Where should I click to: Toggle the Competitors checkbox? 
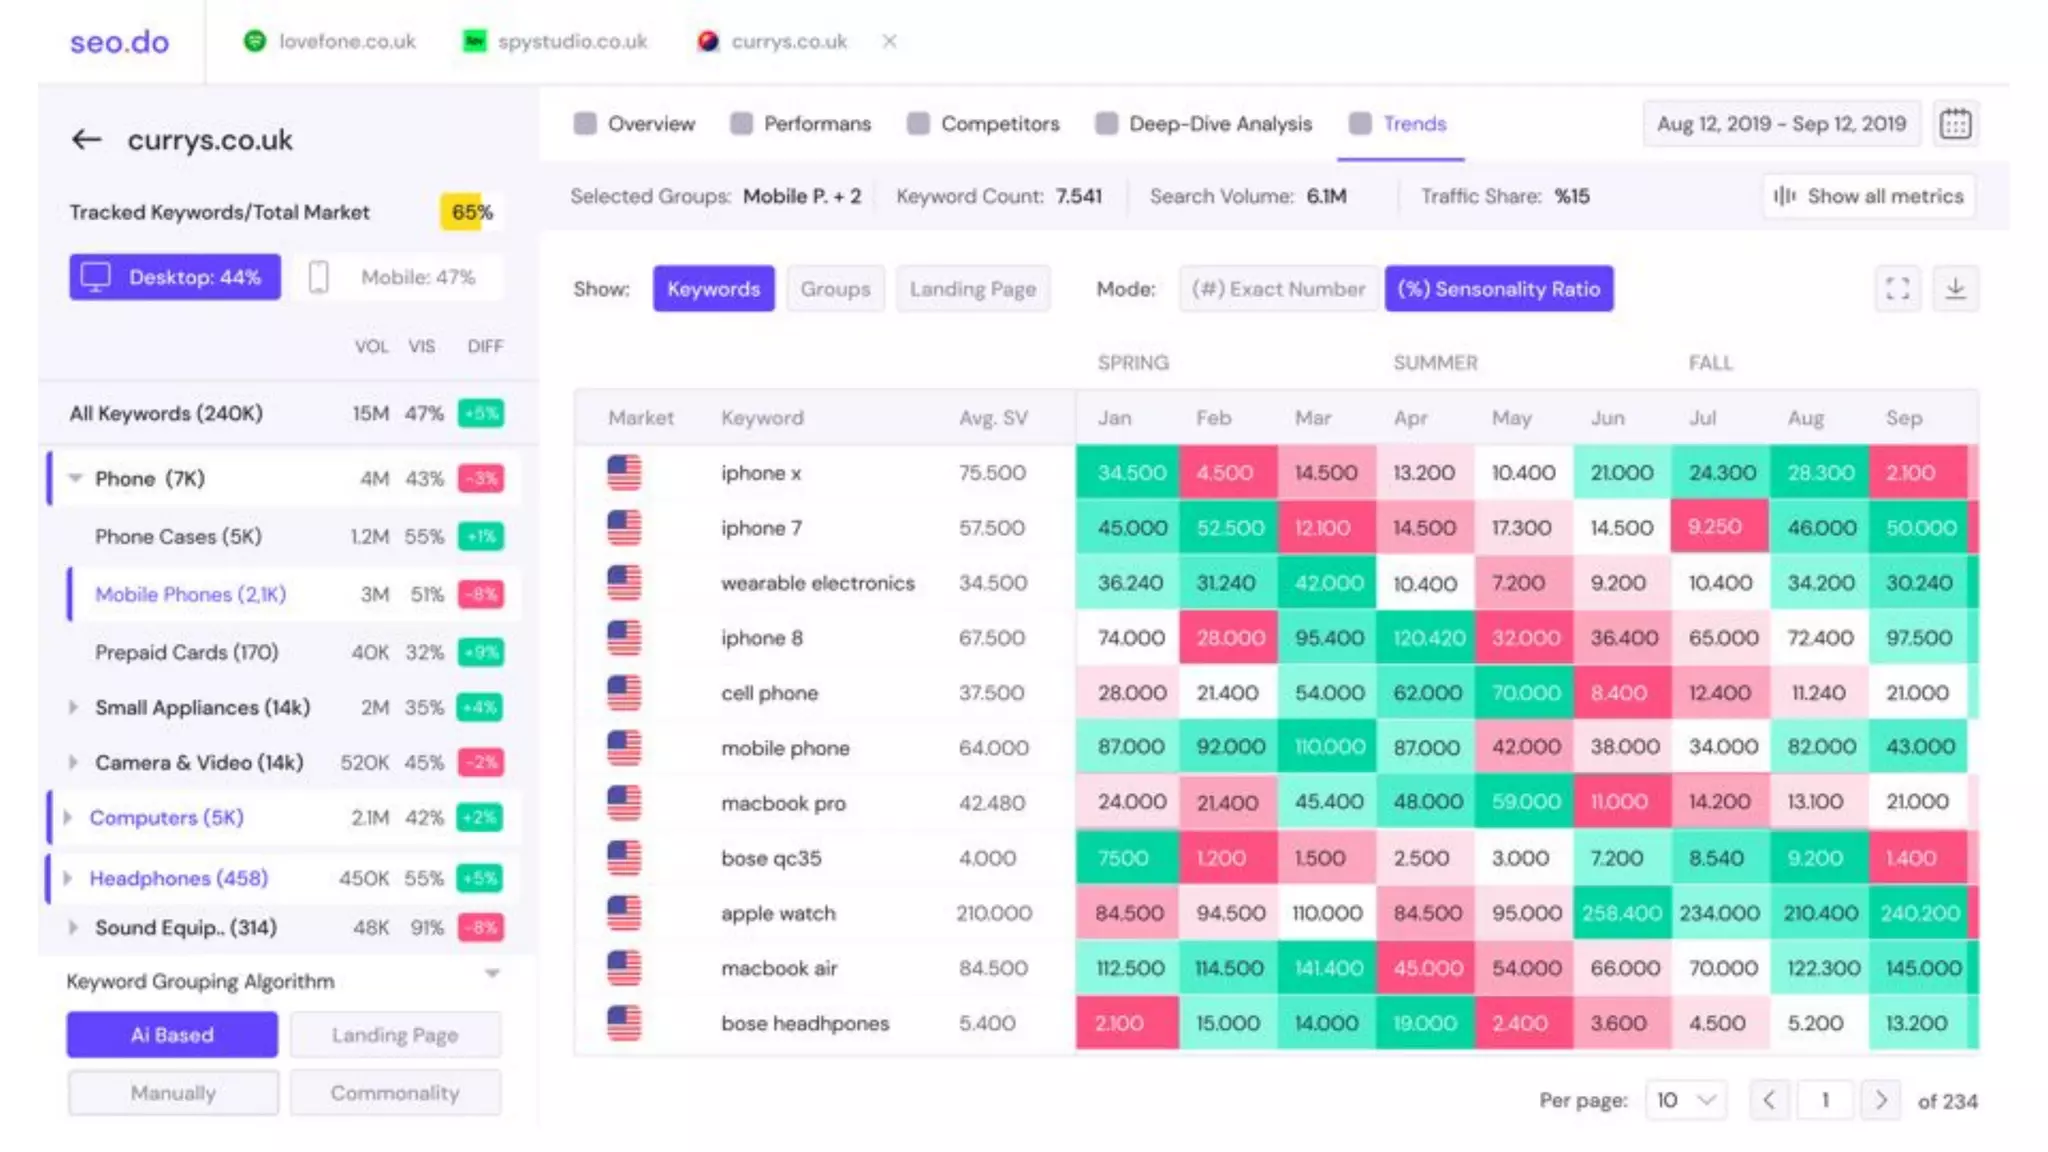click(x=917, y=124)
